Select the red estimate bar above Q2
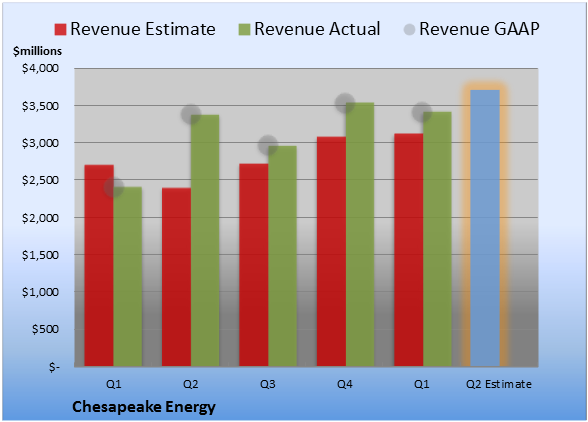Viewport: 588px width, 422px height. (176, 277)
